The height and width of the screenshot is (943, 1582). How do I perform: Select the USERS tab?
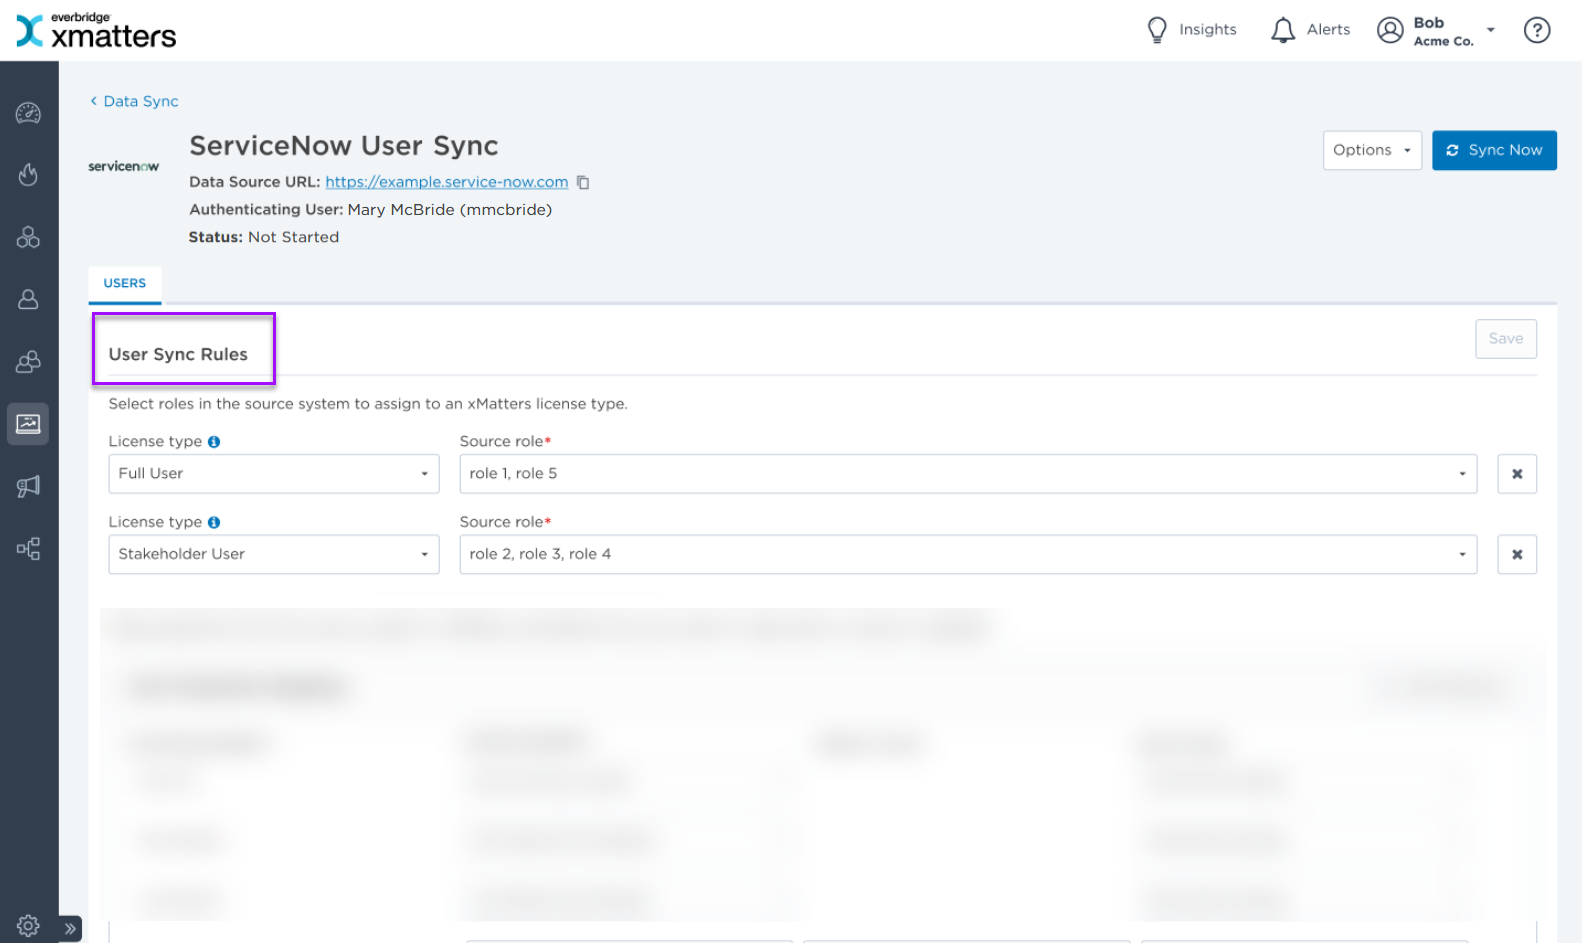125,283
